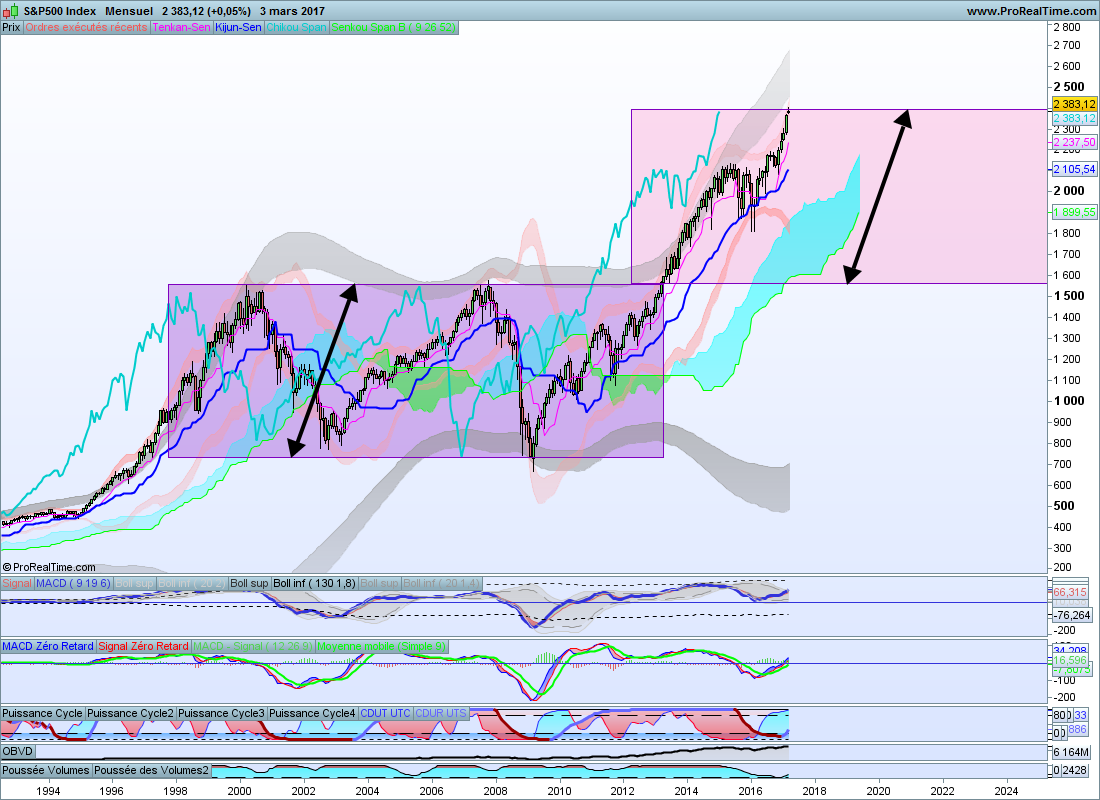Image resolution: width=1100 pixels, height=800 pixels.
Task: Select the black double arrow in the pink rectangle
Action: pyautogui.click(x=878, y=196)
